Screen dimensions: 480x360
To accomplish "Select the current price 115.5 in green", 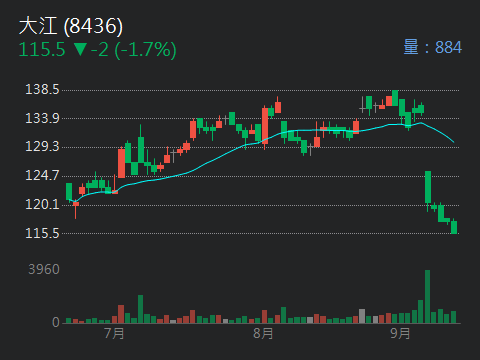I will click(x=42, y=50).
